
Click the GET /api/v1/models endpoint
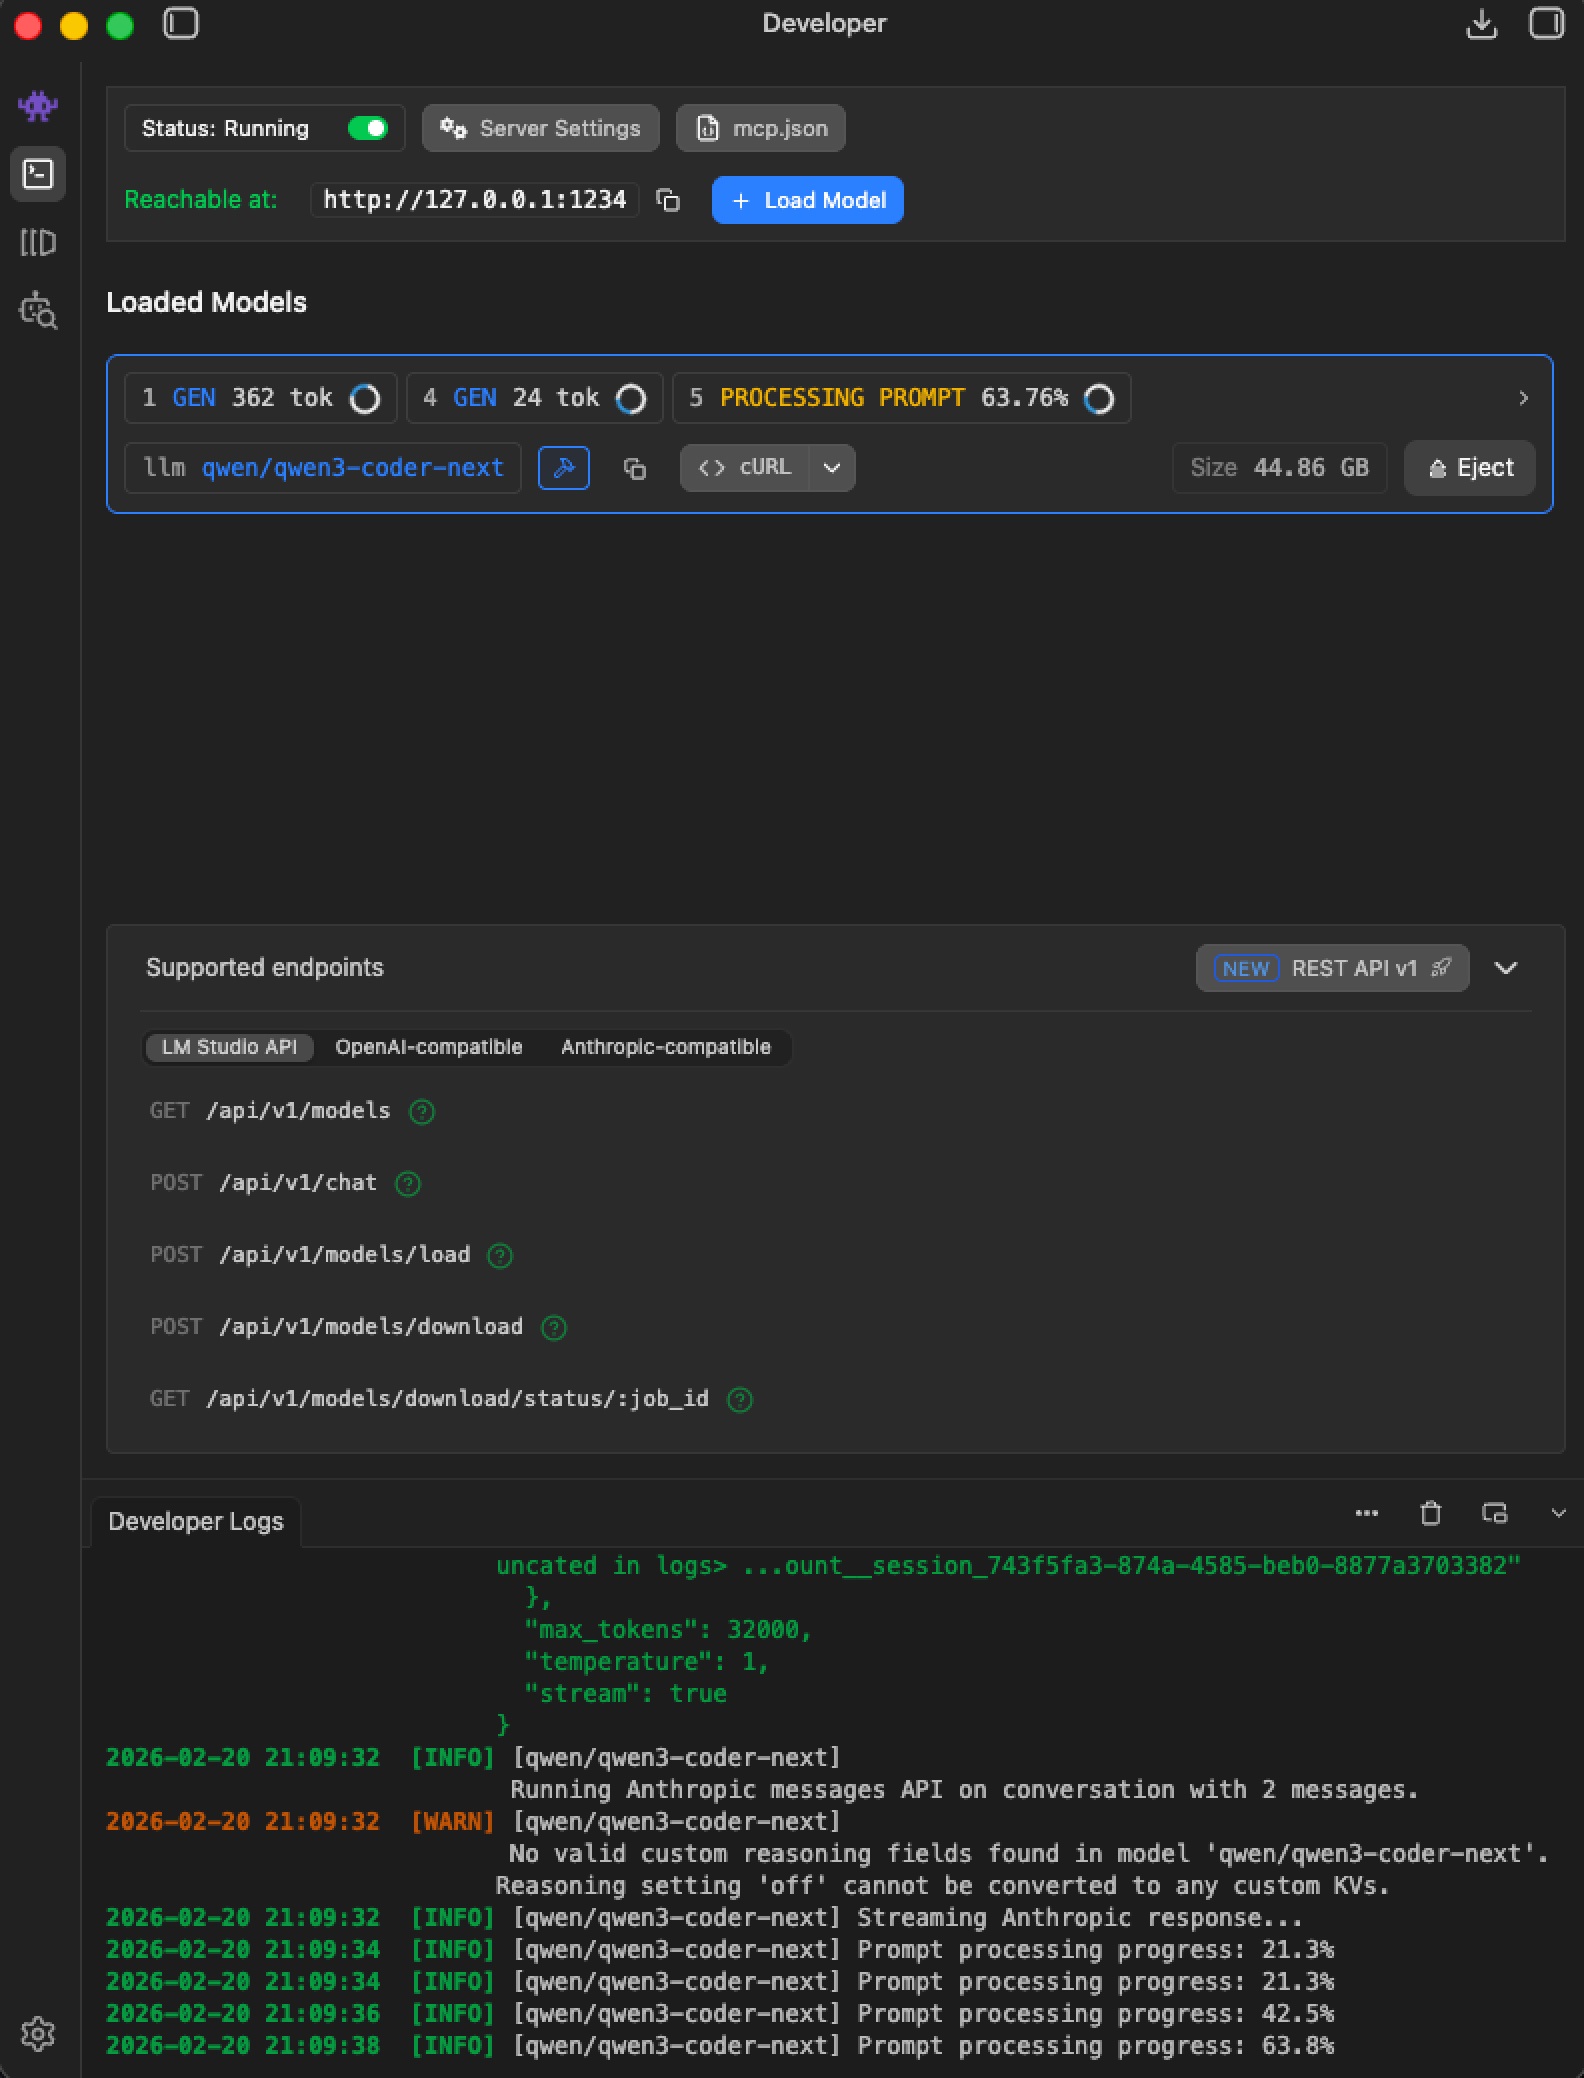click(270, 1111)
